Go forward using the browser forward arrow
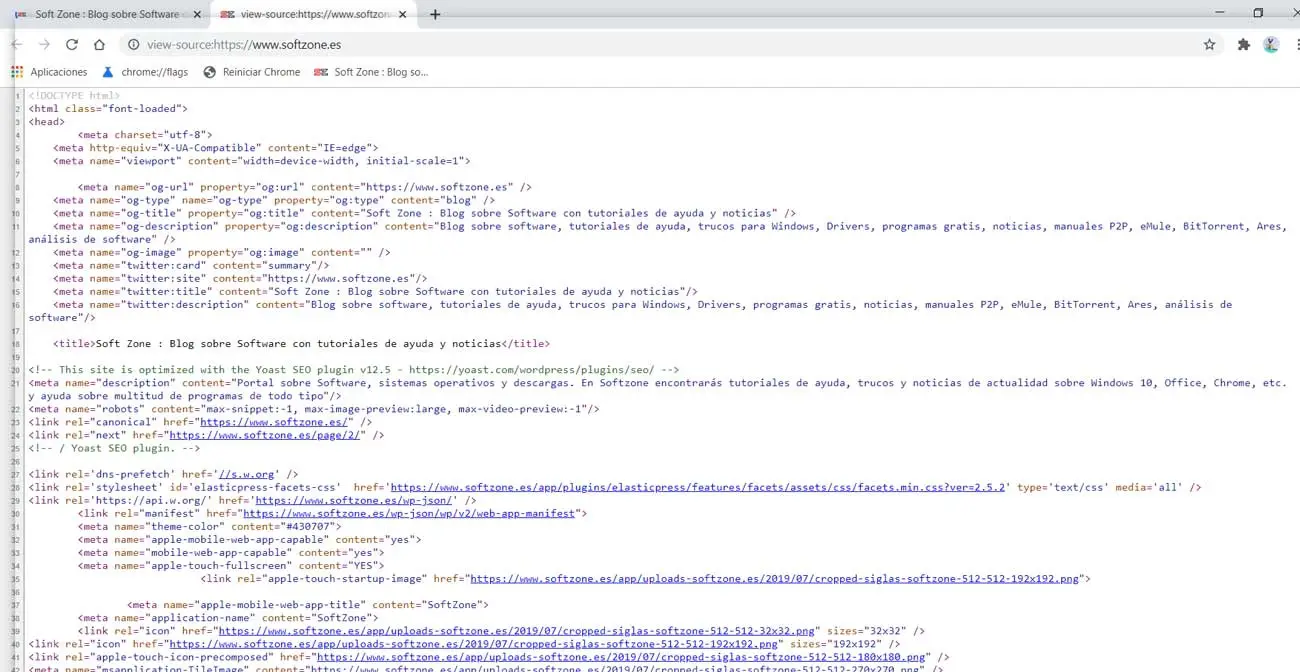The image size is (1300, 672). 44,45
